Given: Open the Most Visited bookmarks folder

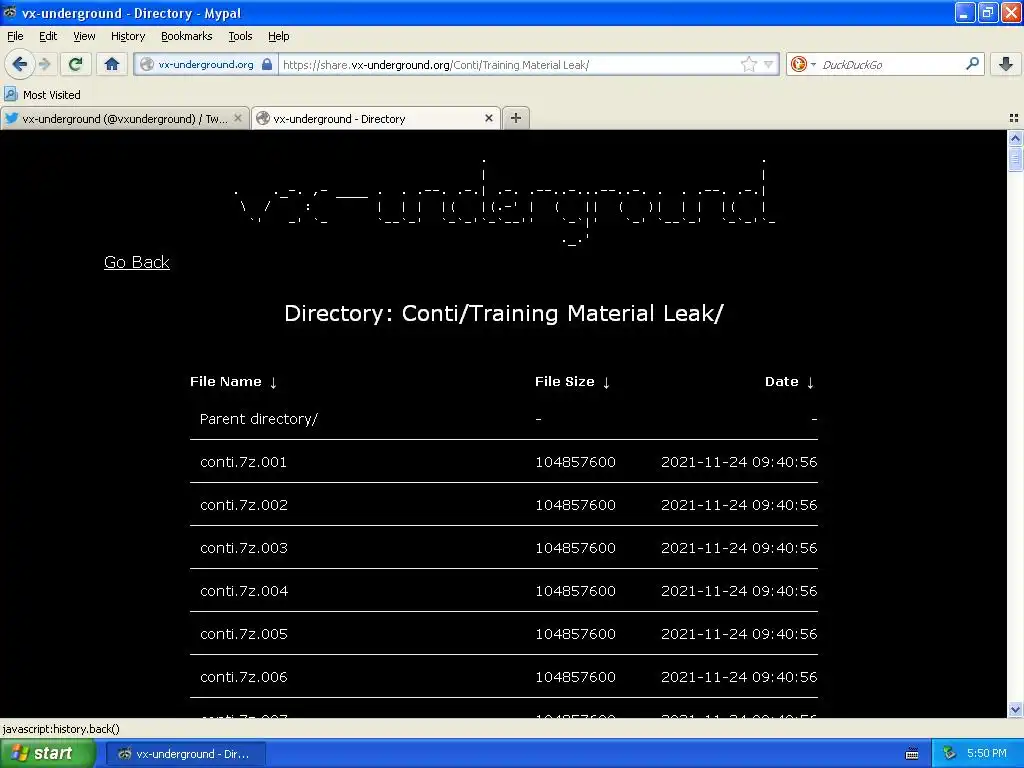Looking at the screenshot, I should click(x=42, y=95).
